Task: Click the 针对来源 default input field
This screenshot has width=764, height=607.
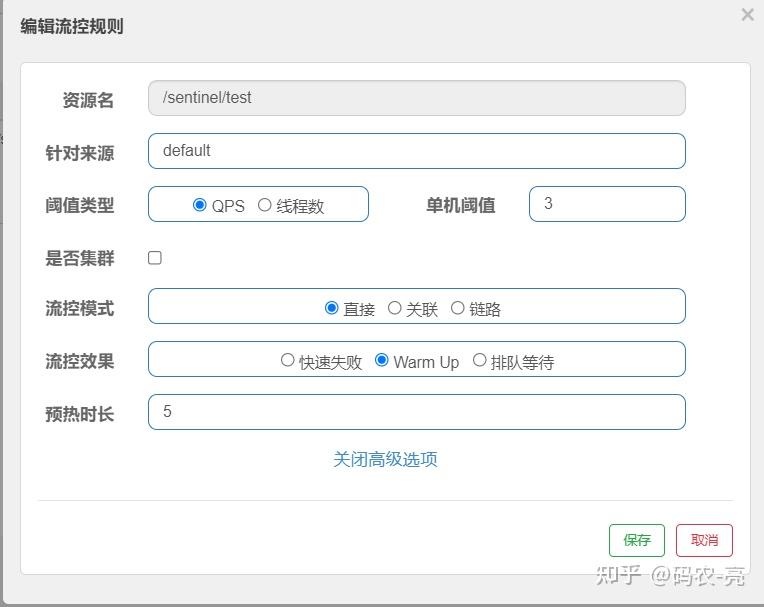Action: pos(417,151)
